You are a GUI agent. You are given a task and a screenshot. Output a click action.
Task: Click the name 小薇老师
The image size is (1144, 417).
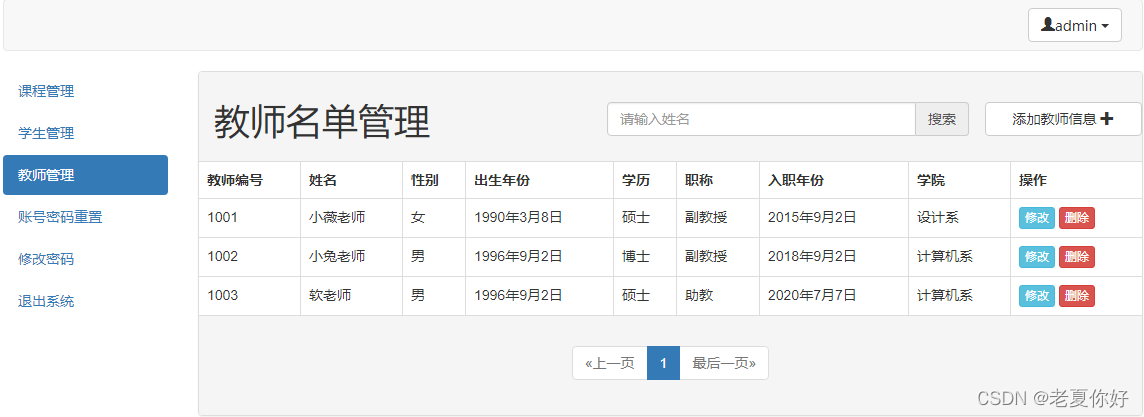click(337, 217)
